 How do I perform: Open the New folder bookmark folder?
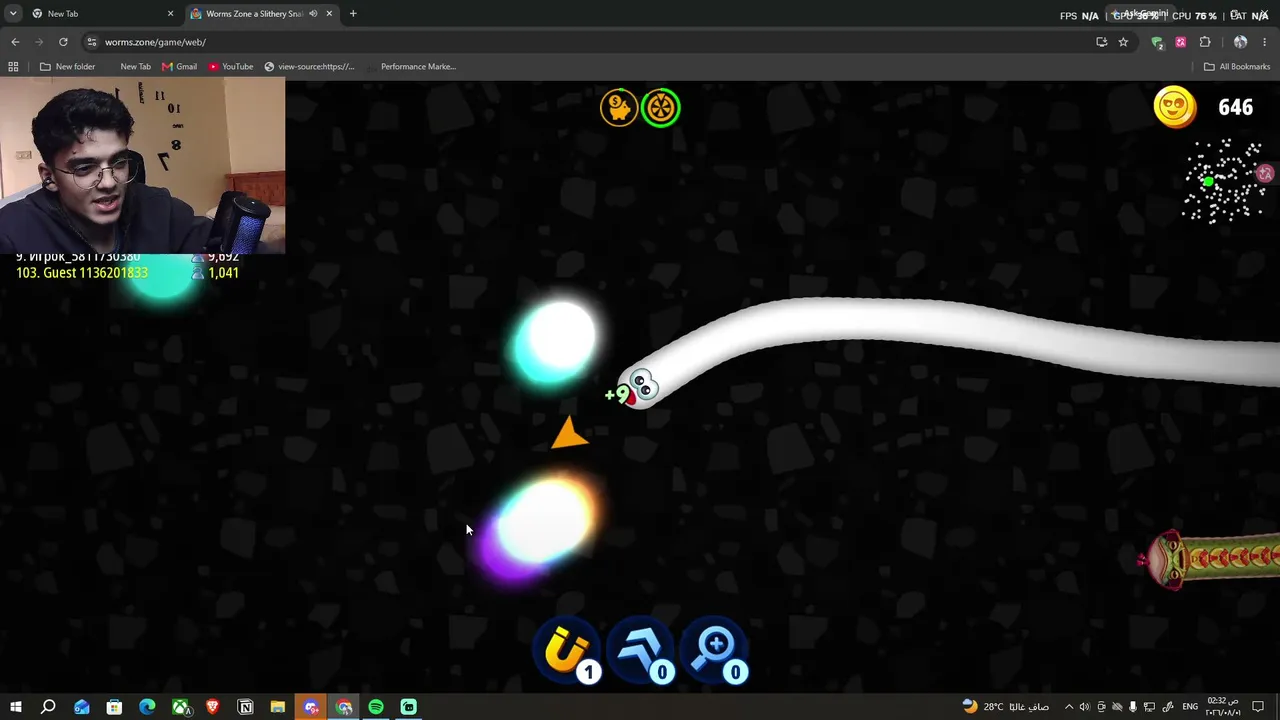pyautogui.click(x=67, y=67)
